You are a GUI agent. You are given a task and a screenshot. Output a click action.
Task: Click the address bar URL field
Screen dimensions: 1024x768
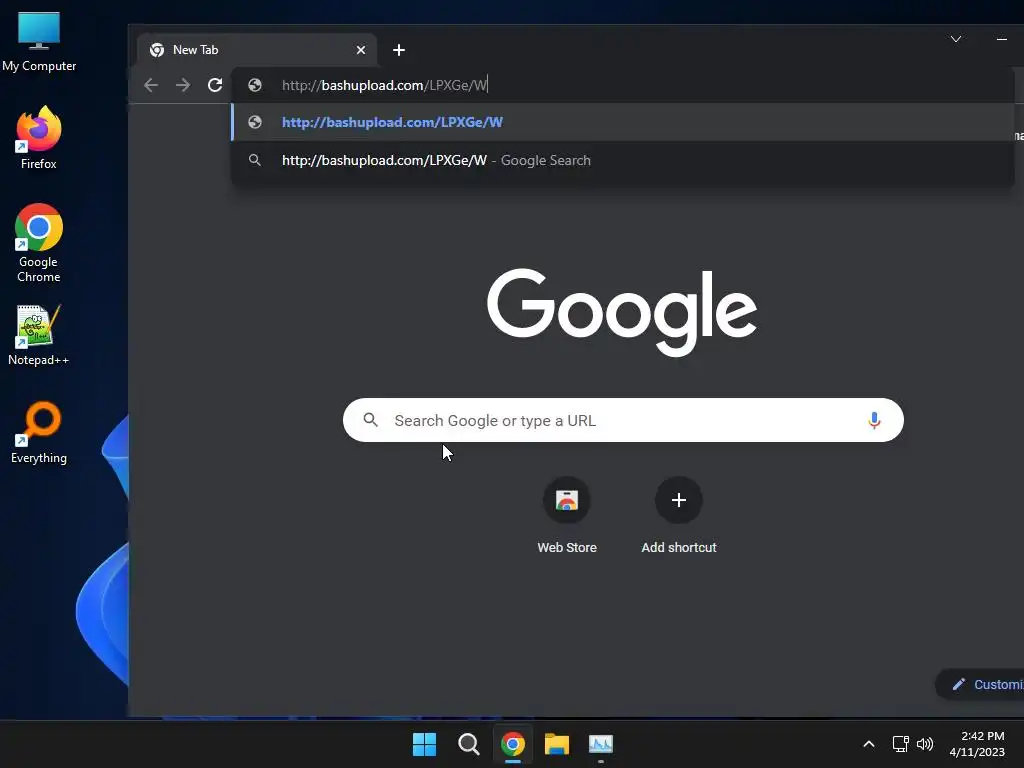click(x=622, y=85)
